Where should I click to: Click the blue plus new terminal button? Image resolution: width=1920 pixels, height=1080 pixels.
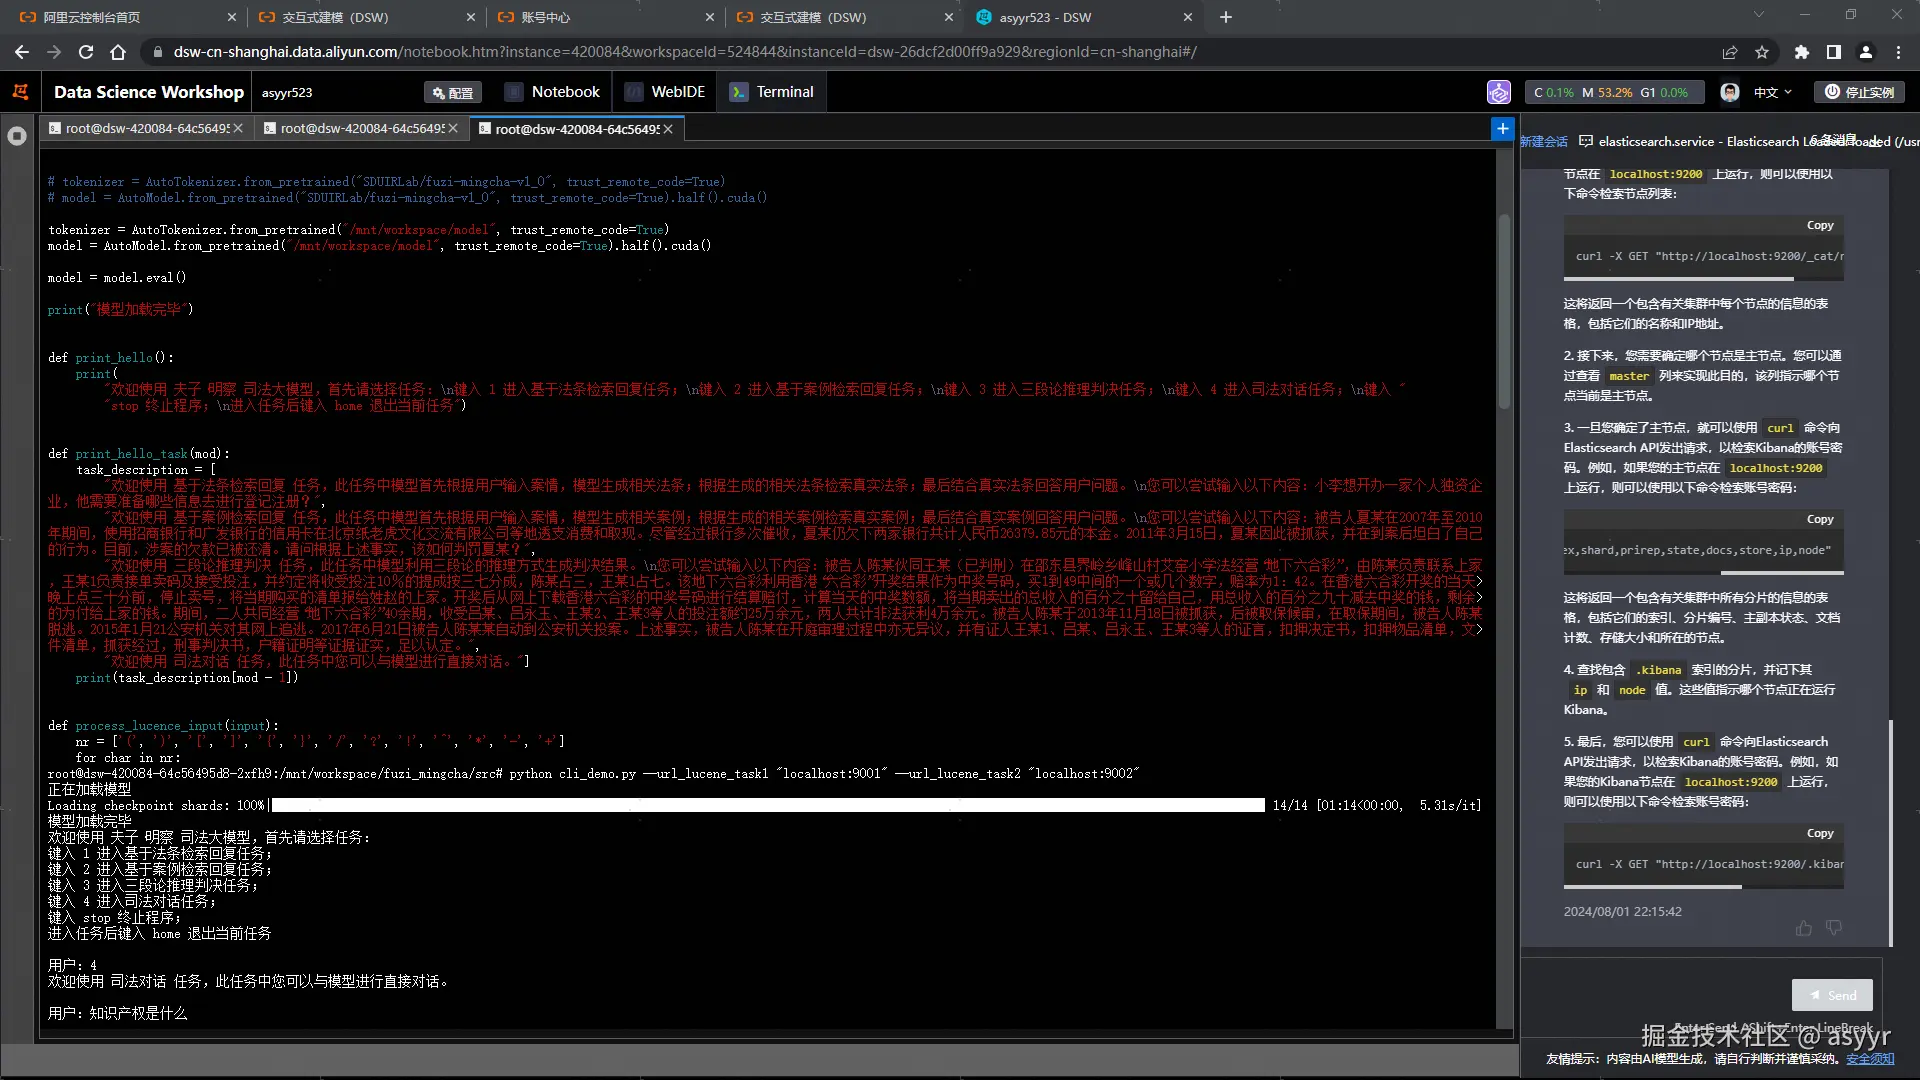[x=1502, y=129]
